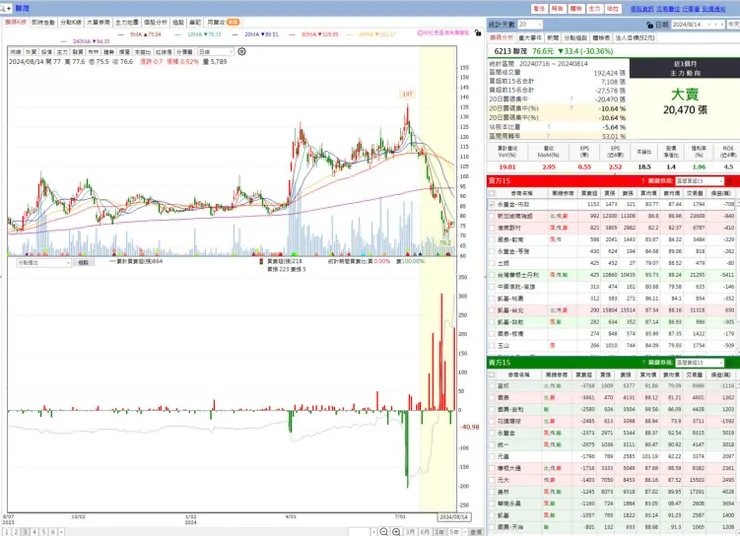Viewport: 740px width, 536px height.
Task: Switch to the 即時走勢 tab
Action: (x=43, y=22)
